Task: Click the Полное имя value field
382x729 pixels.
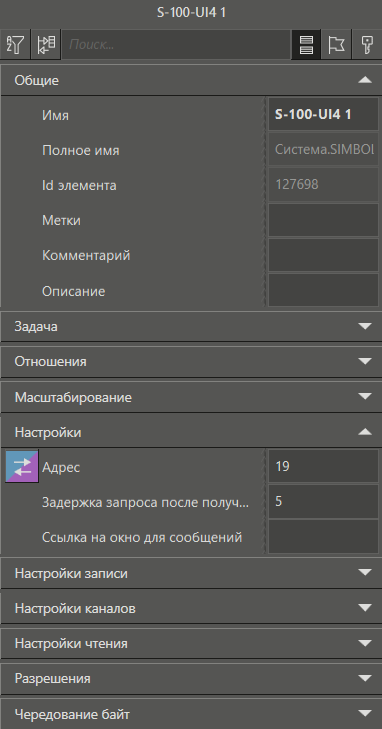Action: pyautogui.click(x=323, y=150)
